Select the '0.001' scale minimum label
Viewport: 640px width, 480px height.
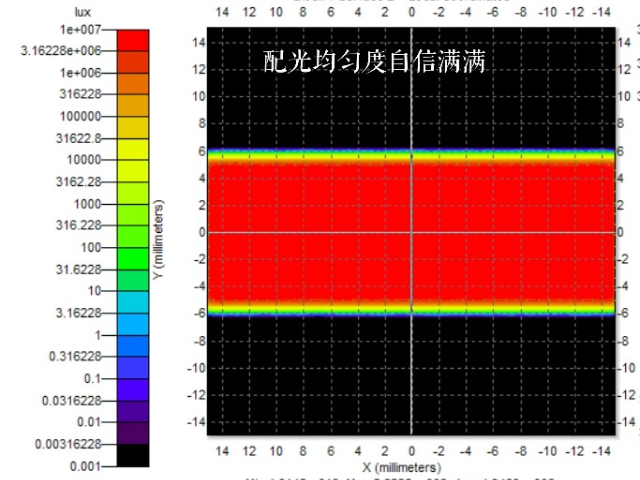(x=85, y=466)
